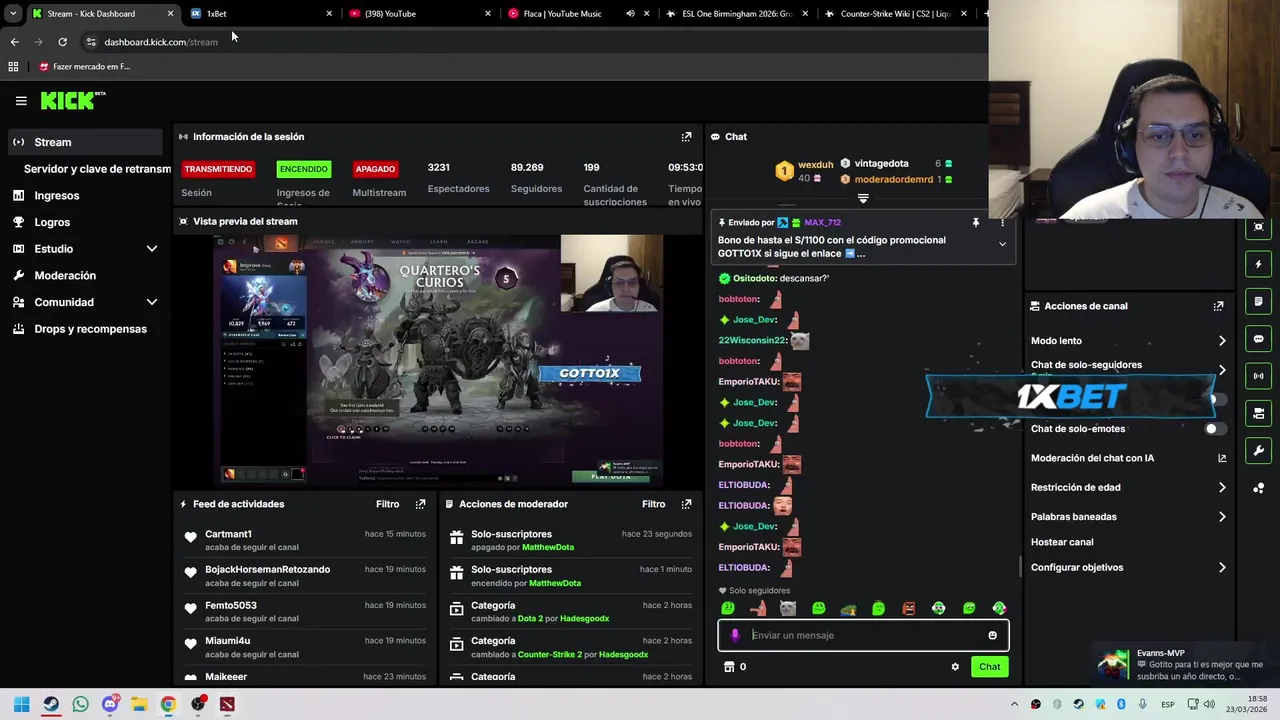Viewport: 1280px width, 720px height.
Task: Click the channel actions icon in right rail
Action: pos(1258,413)
